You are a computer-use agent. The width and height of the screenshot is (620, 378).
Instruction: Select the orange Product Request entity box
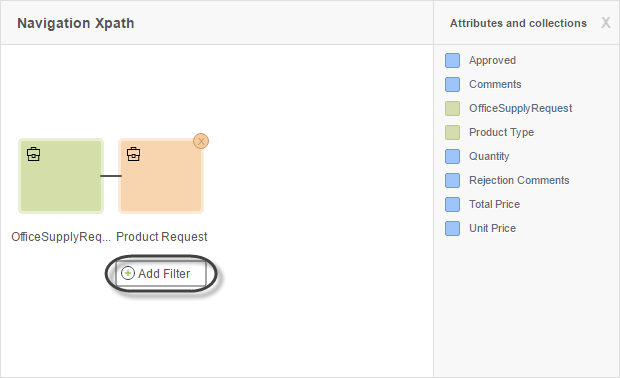coord(161,176)
